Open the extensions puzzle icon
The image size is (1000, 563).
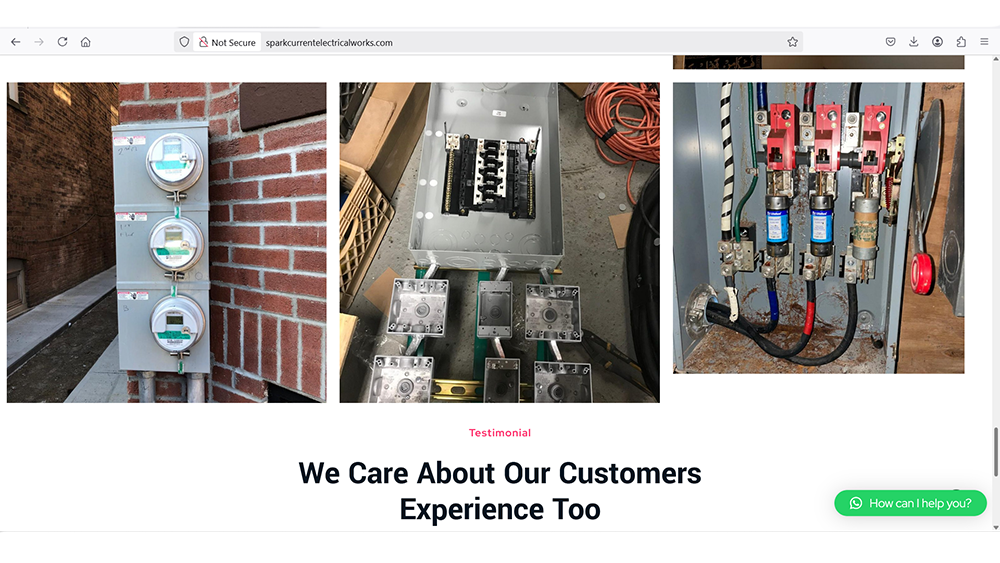[961, 42]
